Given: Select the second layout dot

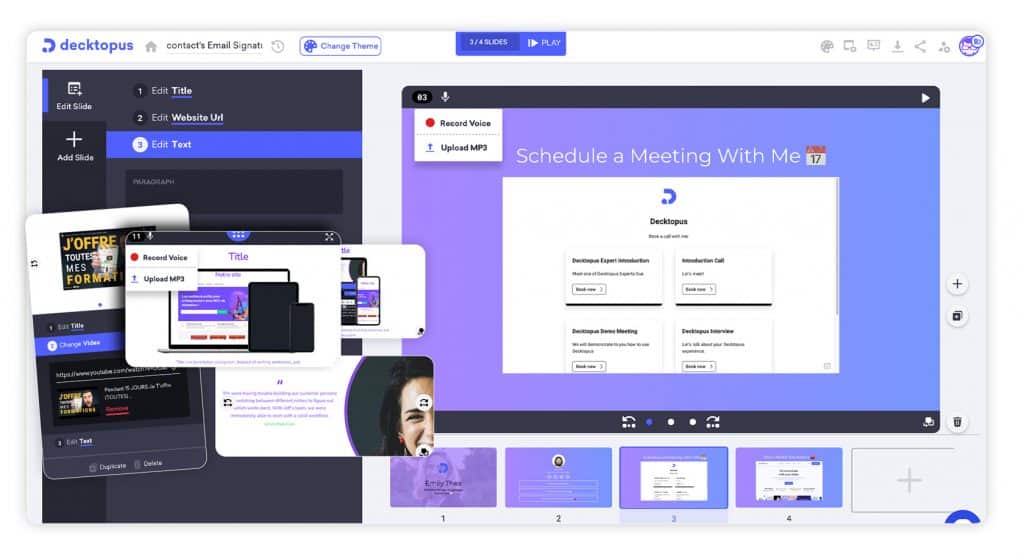Looking at the screenshot, I should coord(671,422).
